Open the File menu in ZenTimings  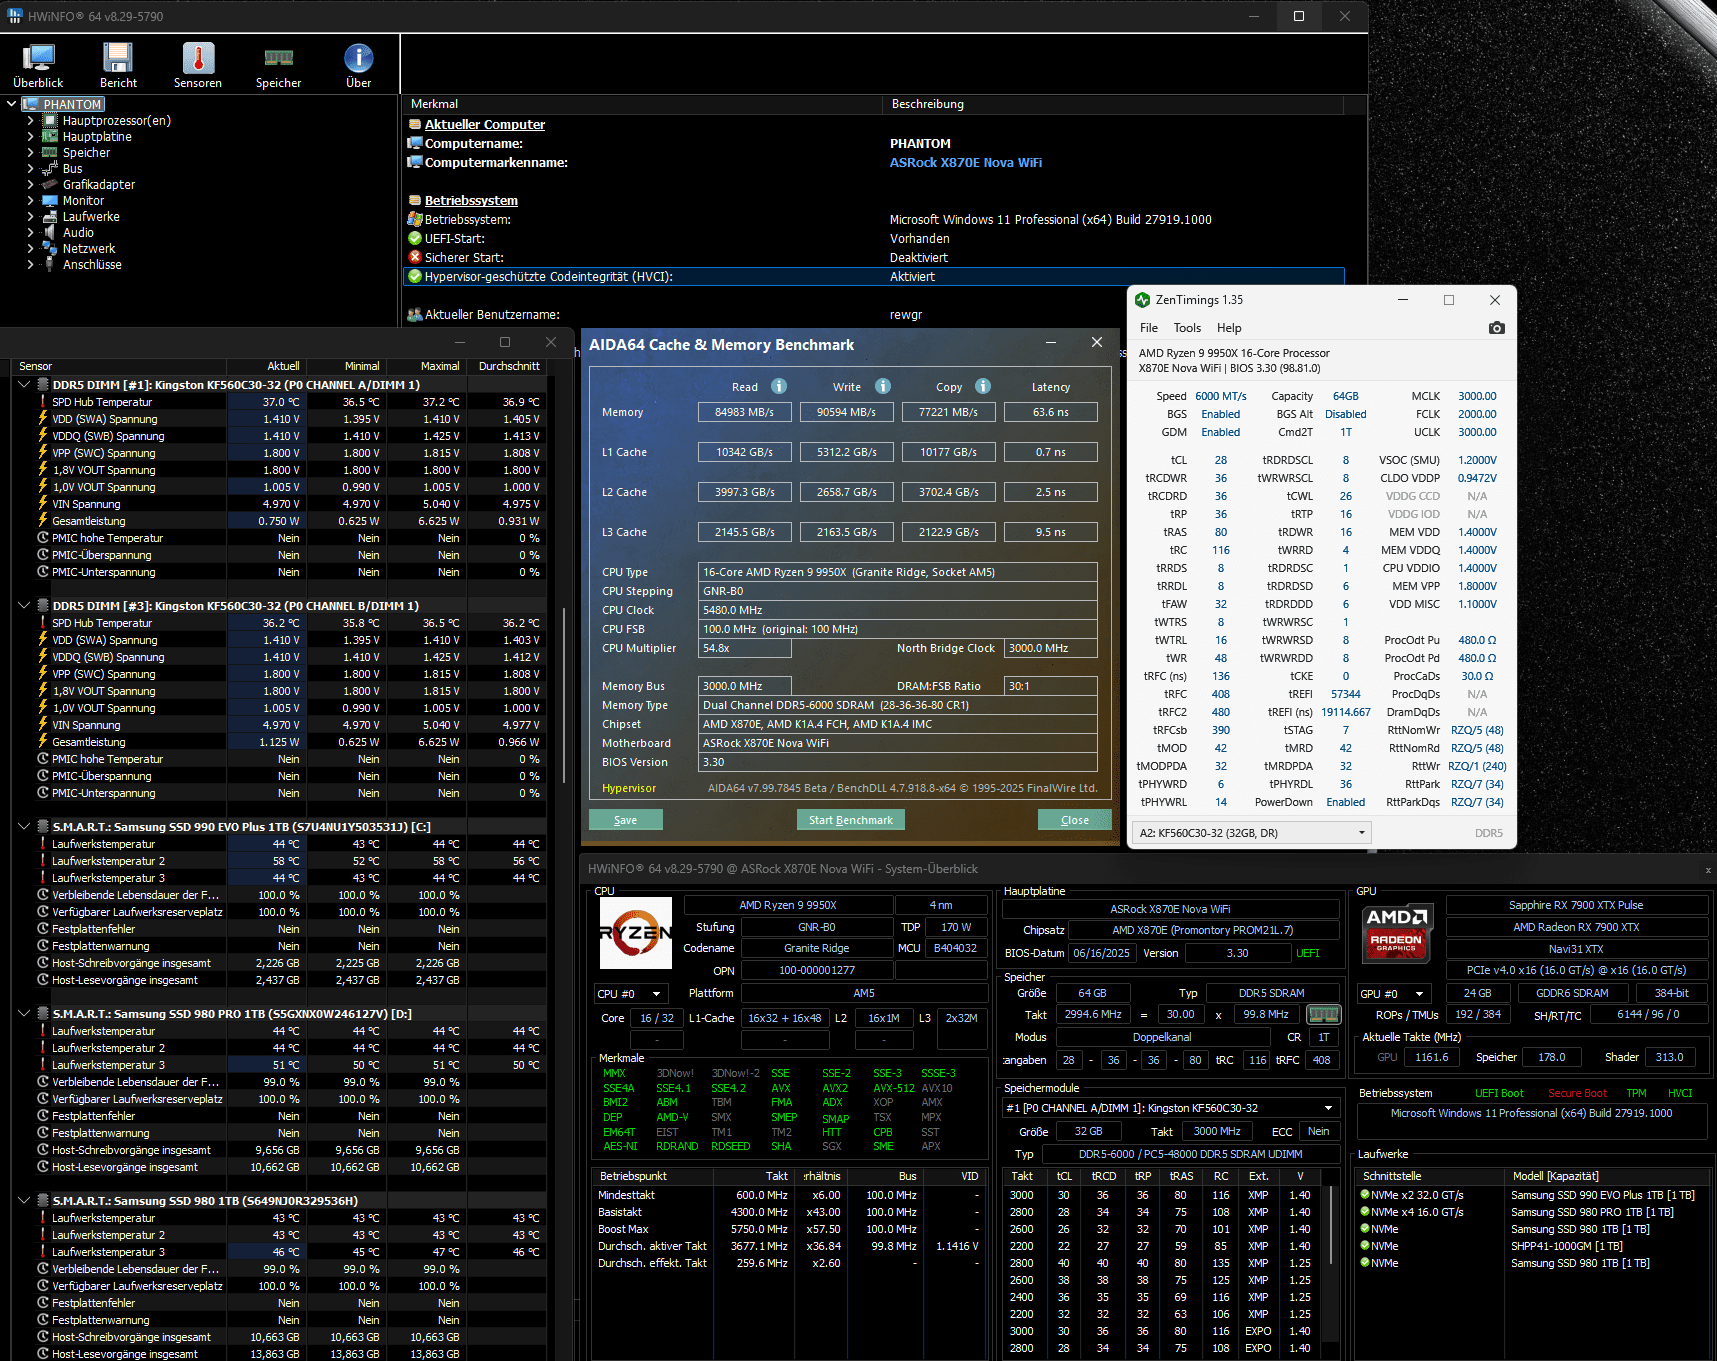pos(1149,328)
